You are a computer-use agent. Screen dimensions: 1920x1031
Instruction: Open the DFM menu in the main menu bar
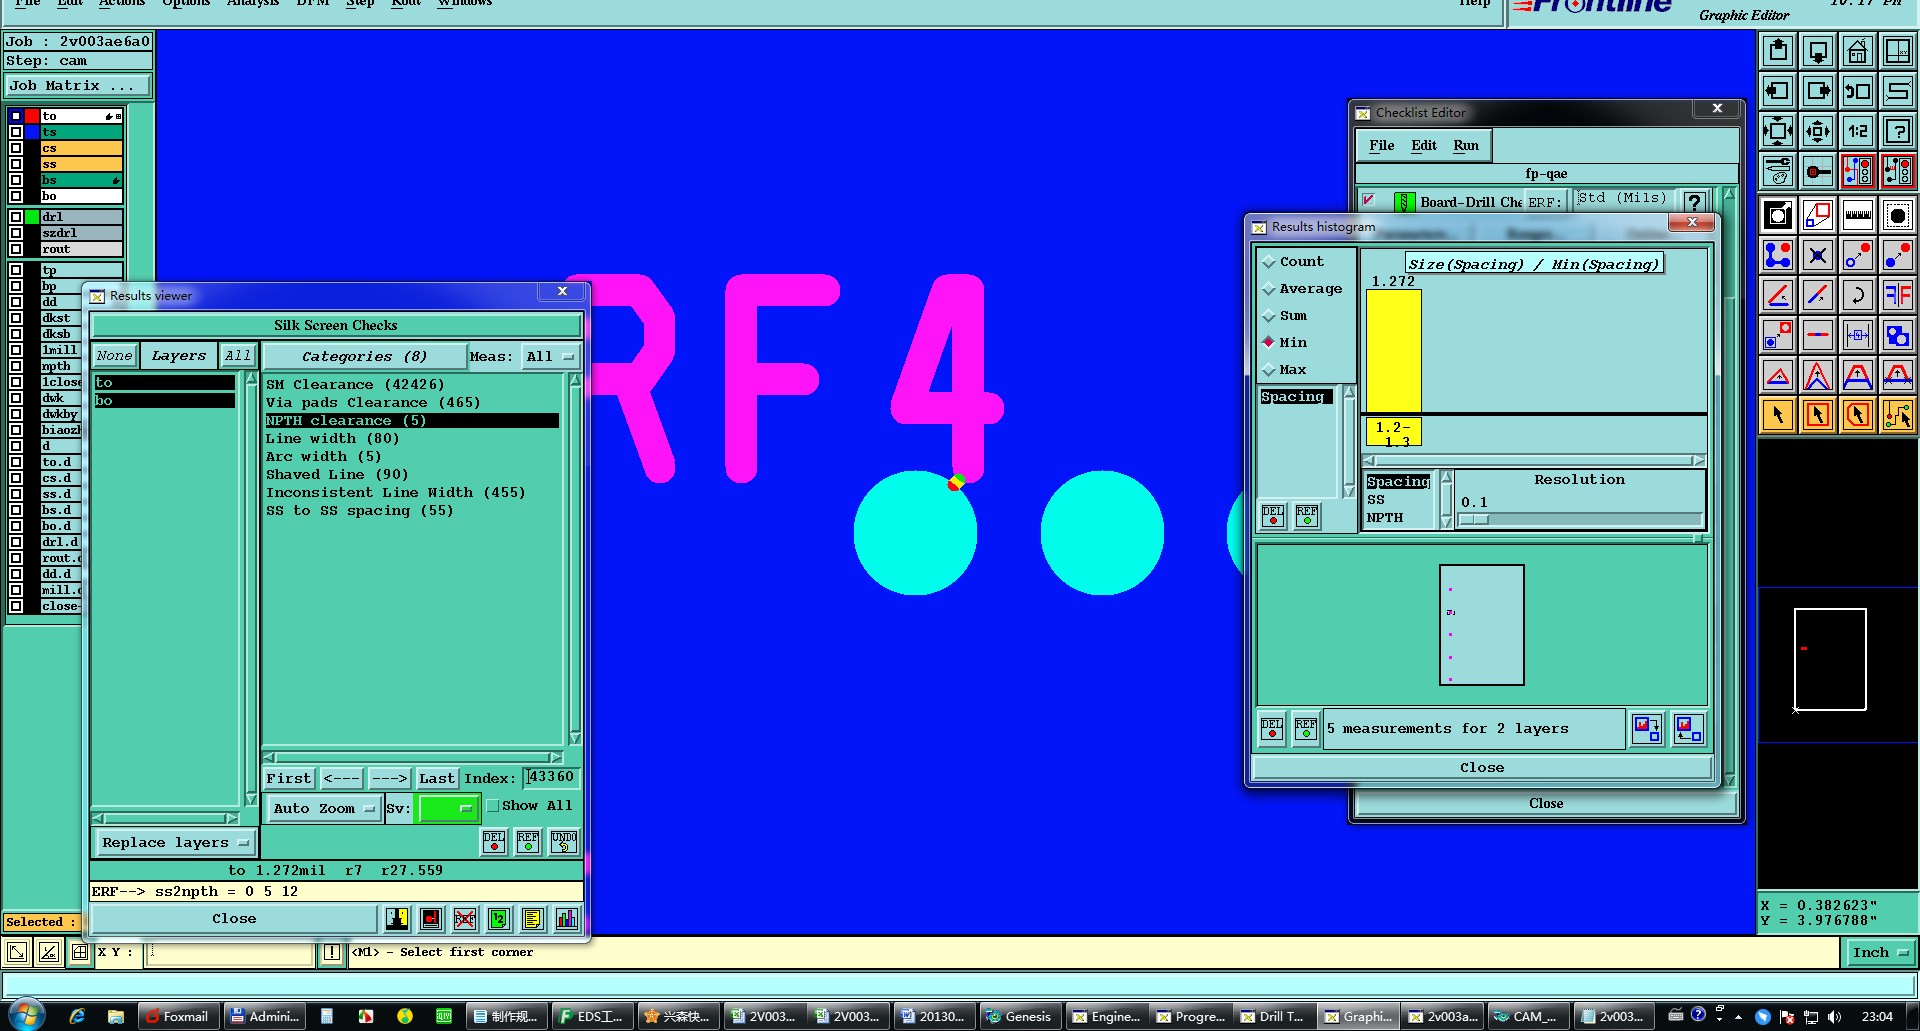(x=313, y=4)
